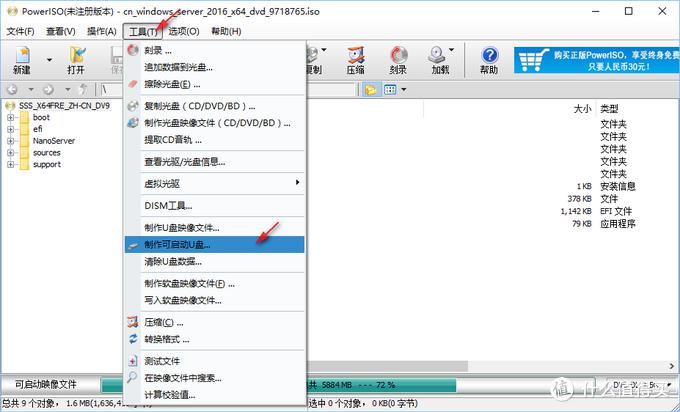Viewport: 680px width, 412px height.
Task: Select 转换格式... menu entry
Action: (x=215, y=340)
